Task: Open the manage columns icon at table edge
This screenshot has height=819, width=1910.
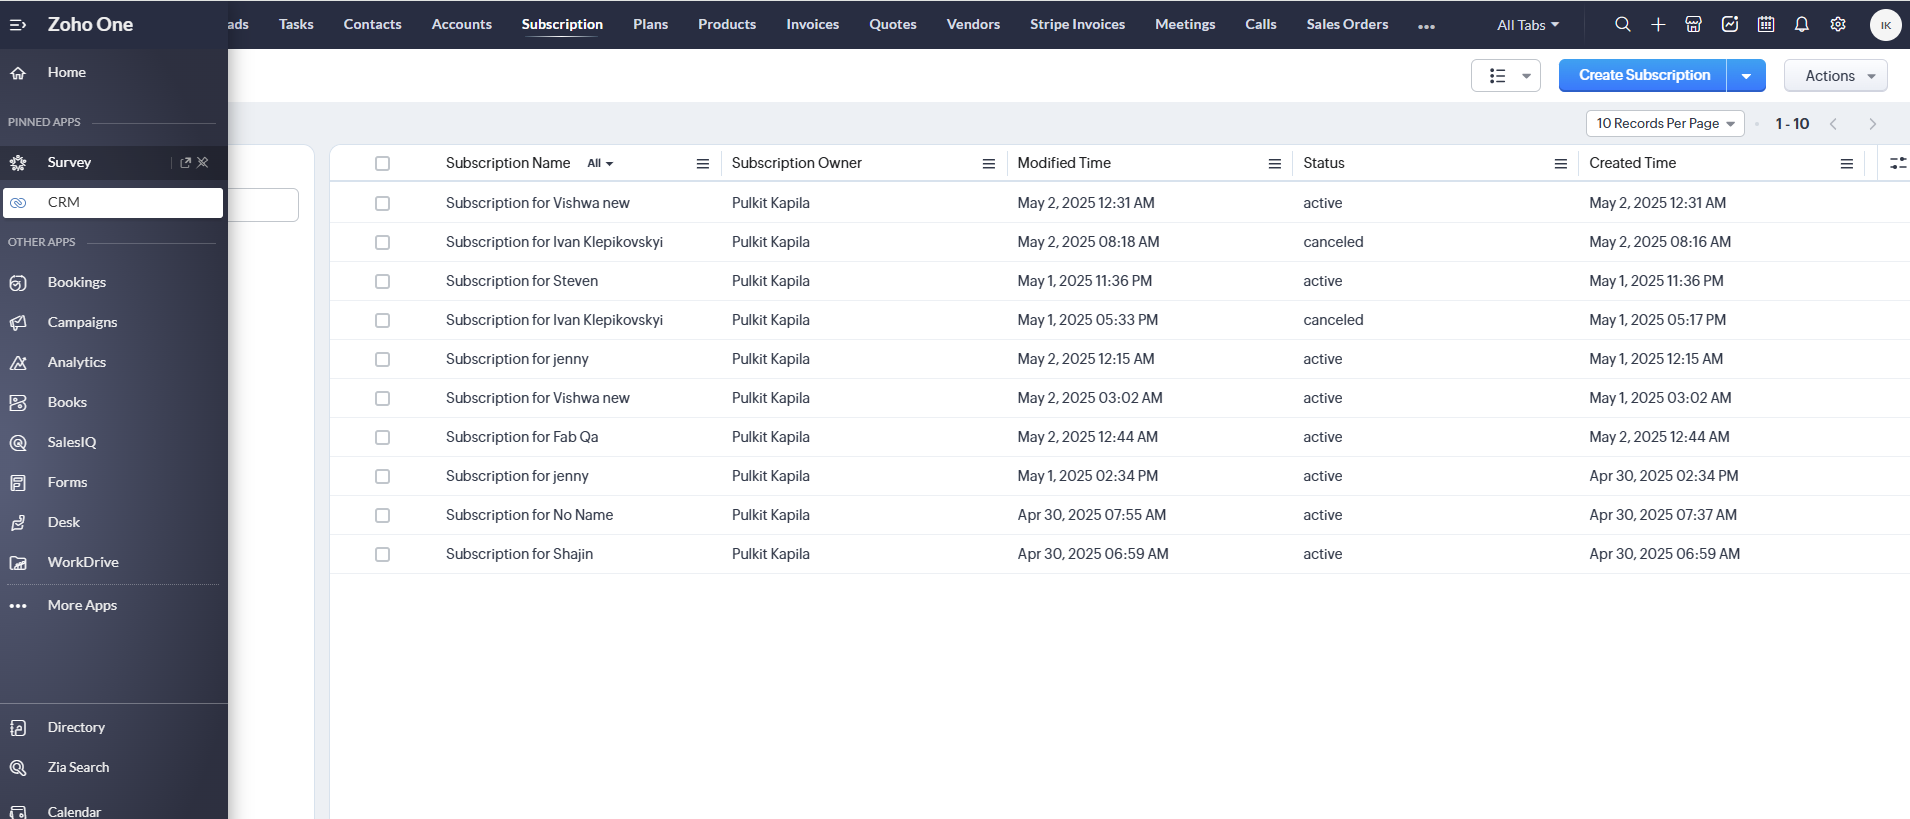Action: point(1897,163)
